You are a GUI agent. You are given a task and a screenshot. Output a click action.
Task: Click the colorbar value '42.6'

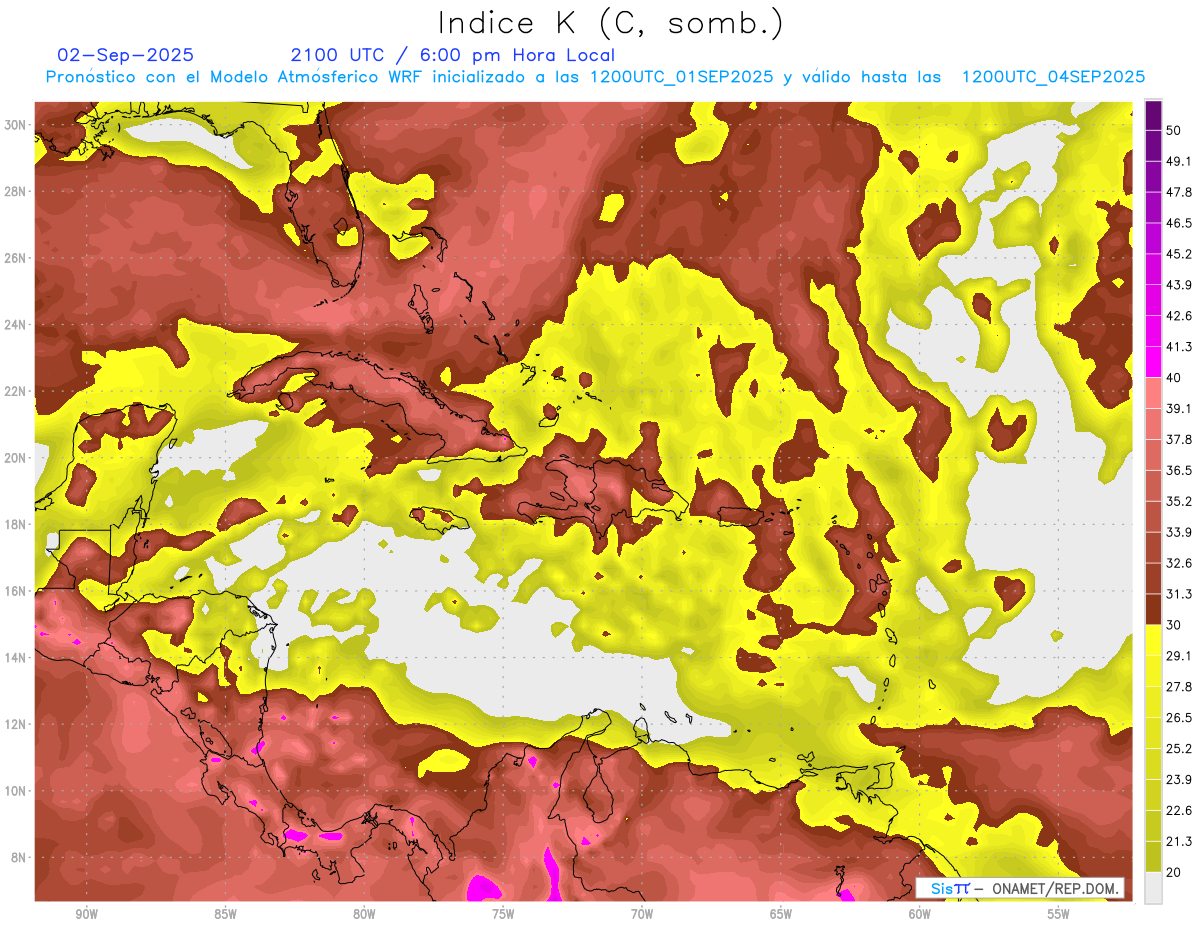1179,316
